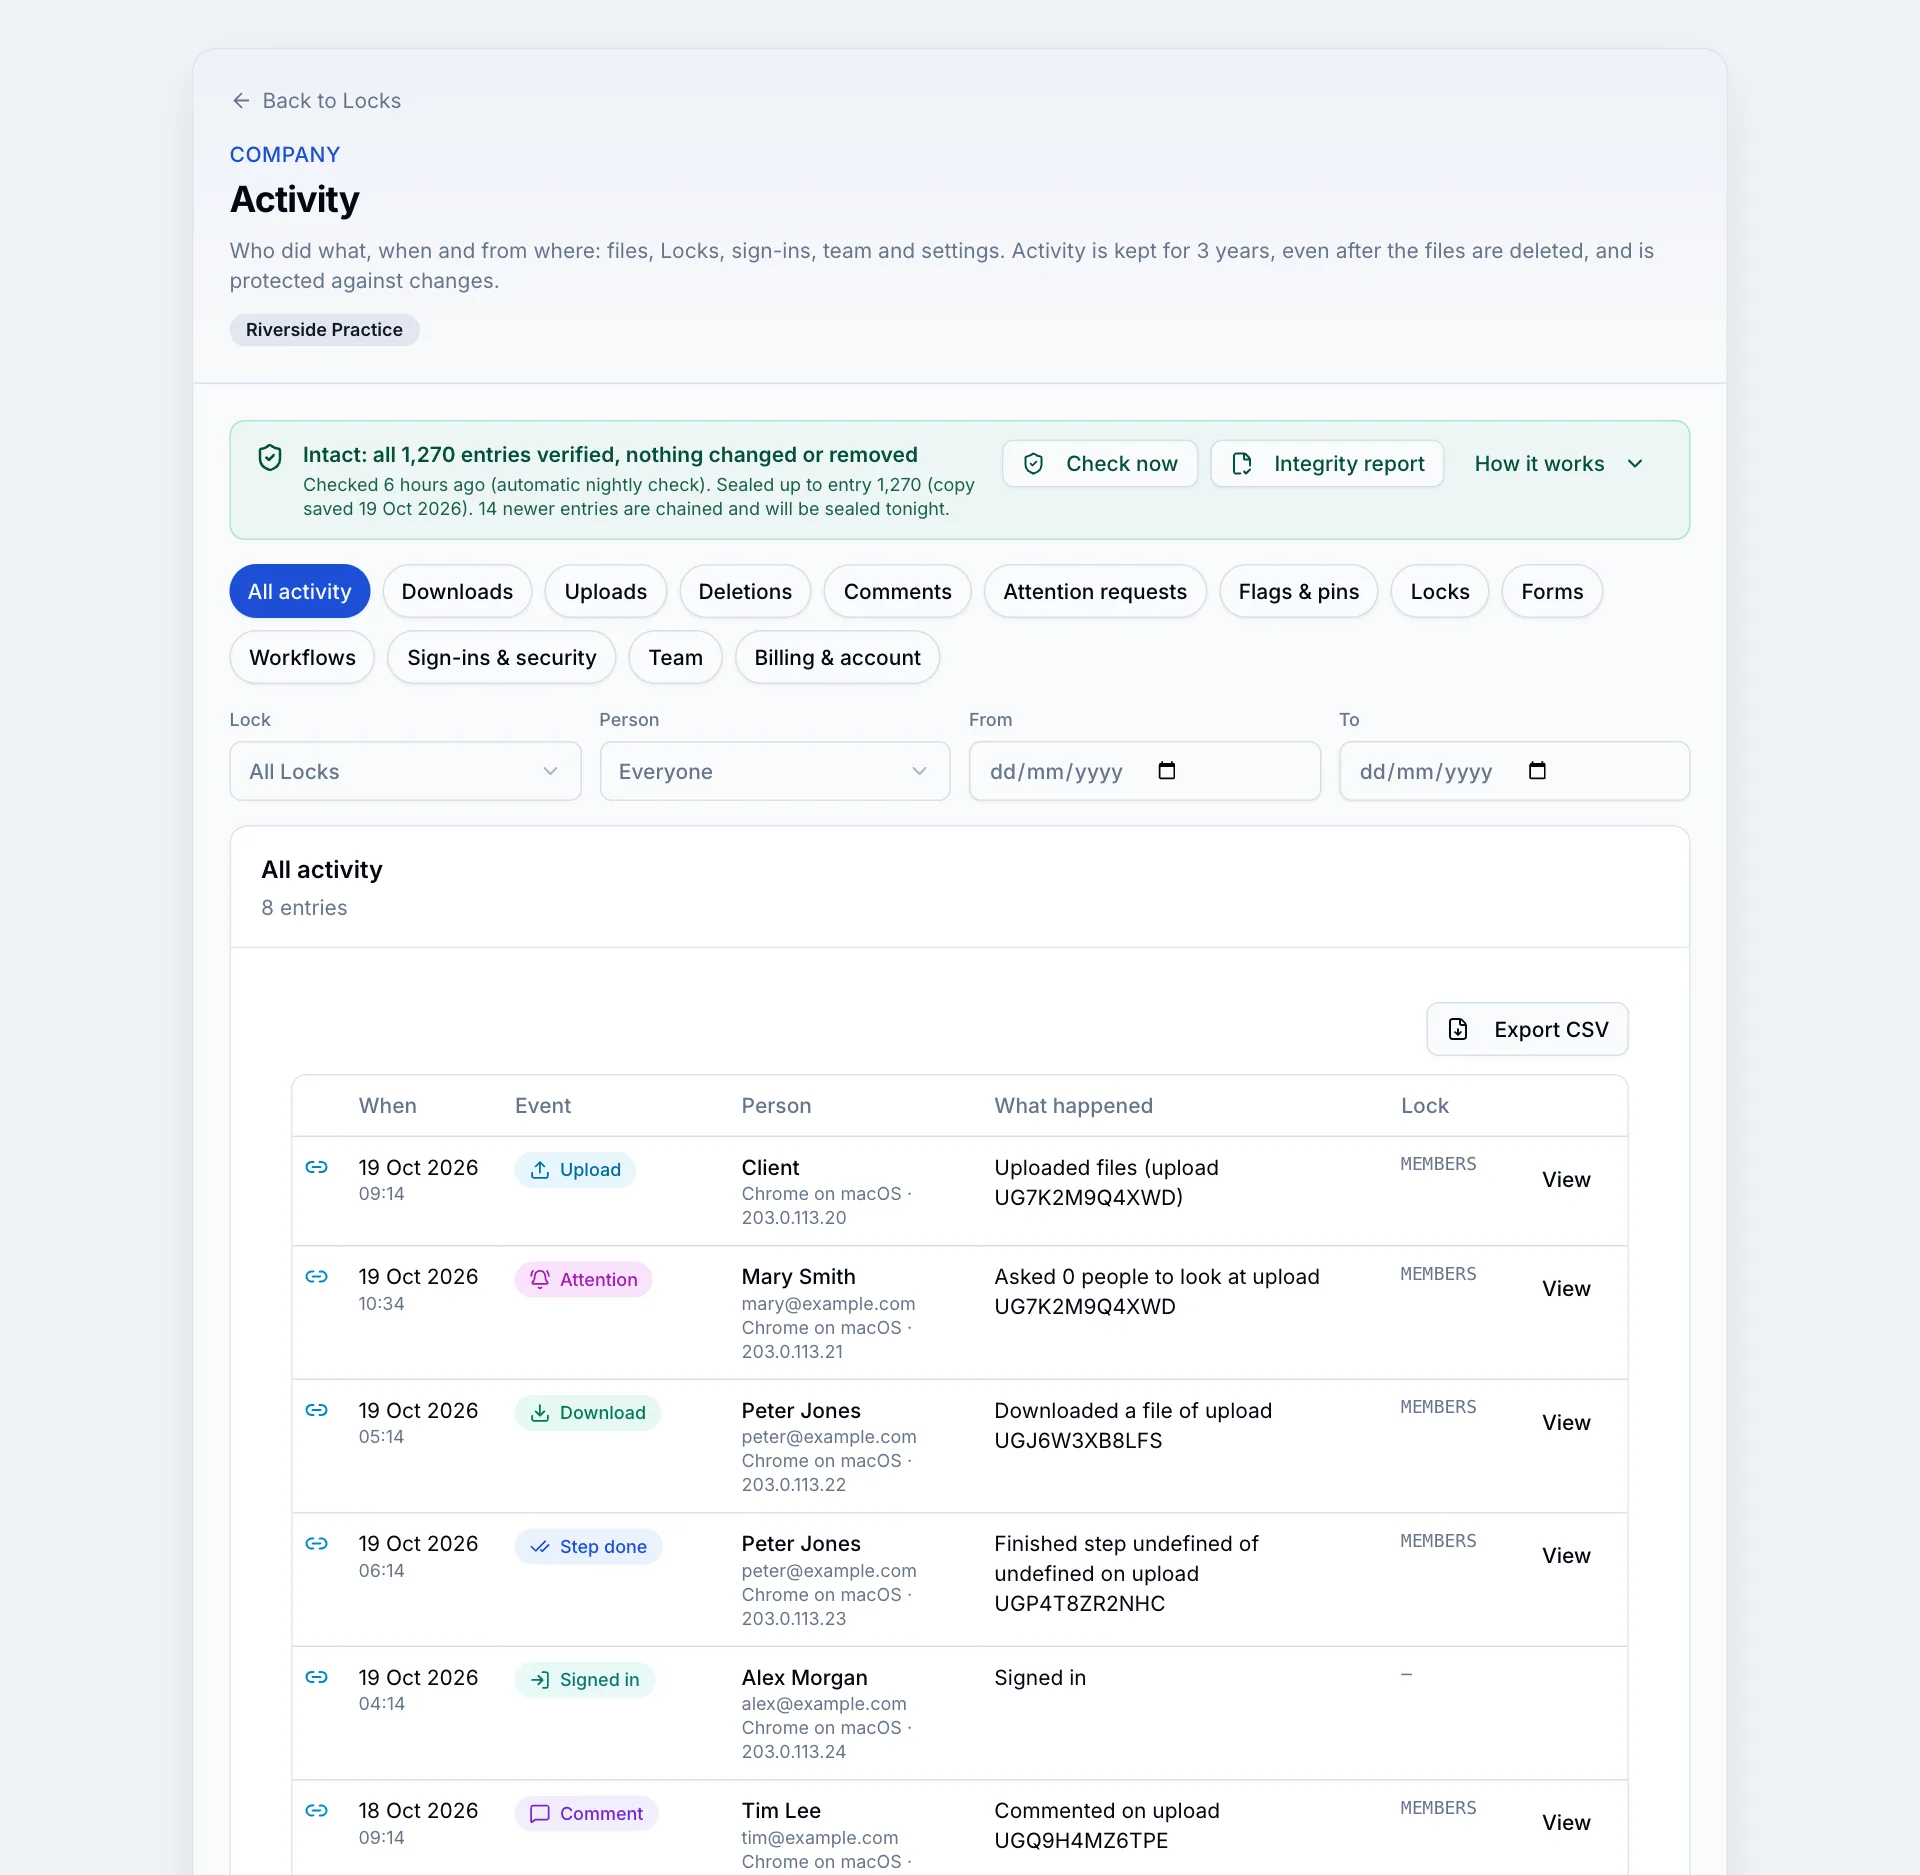
Task: Click the Download event badge
Action: coord(588,1413)
